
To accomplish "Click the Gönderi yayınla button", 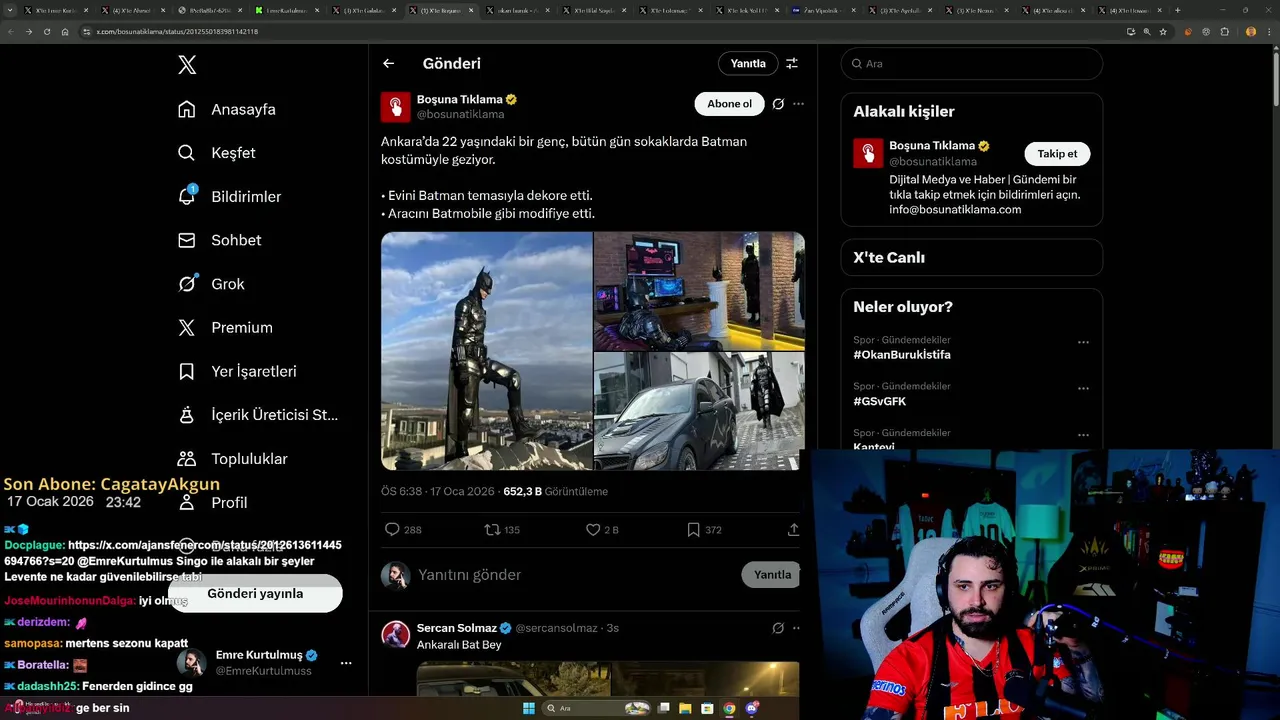I will (x=255, y=593).
